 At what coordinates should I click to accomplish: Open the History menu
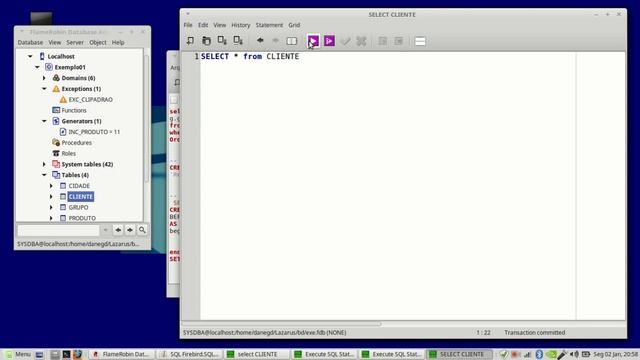[241, 25]
